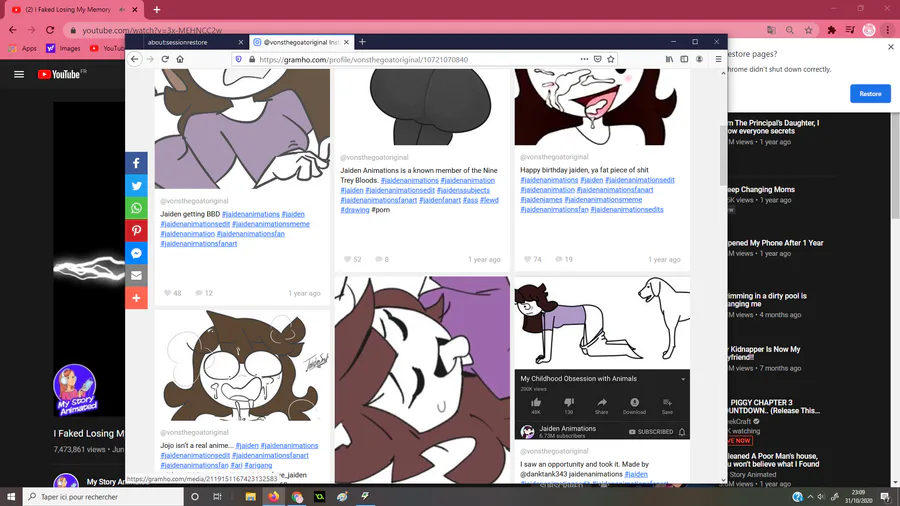
Task: Open File Explorer from the taskbar
Action: tap(250, 497)
